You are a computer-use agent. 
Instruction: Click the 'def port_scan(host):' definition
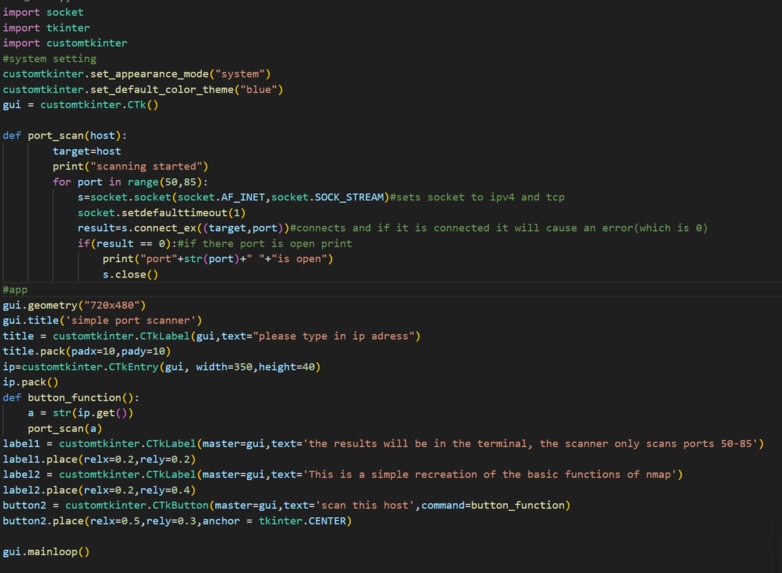(65, 136)
